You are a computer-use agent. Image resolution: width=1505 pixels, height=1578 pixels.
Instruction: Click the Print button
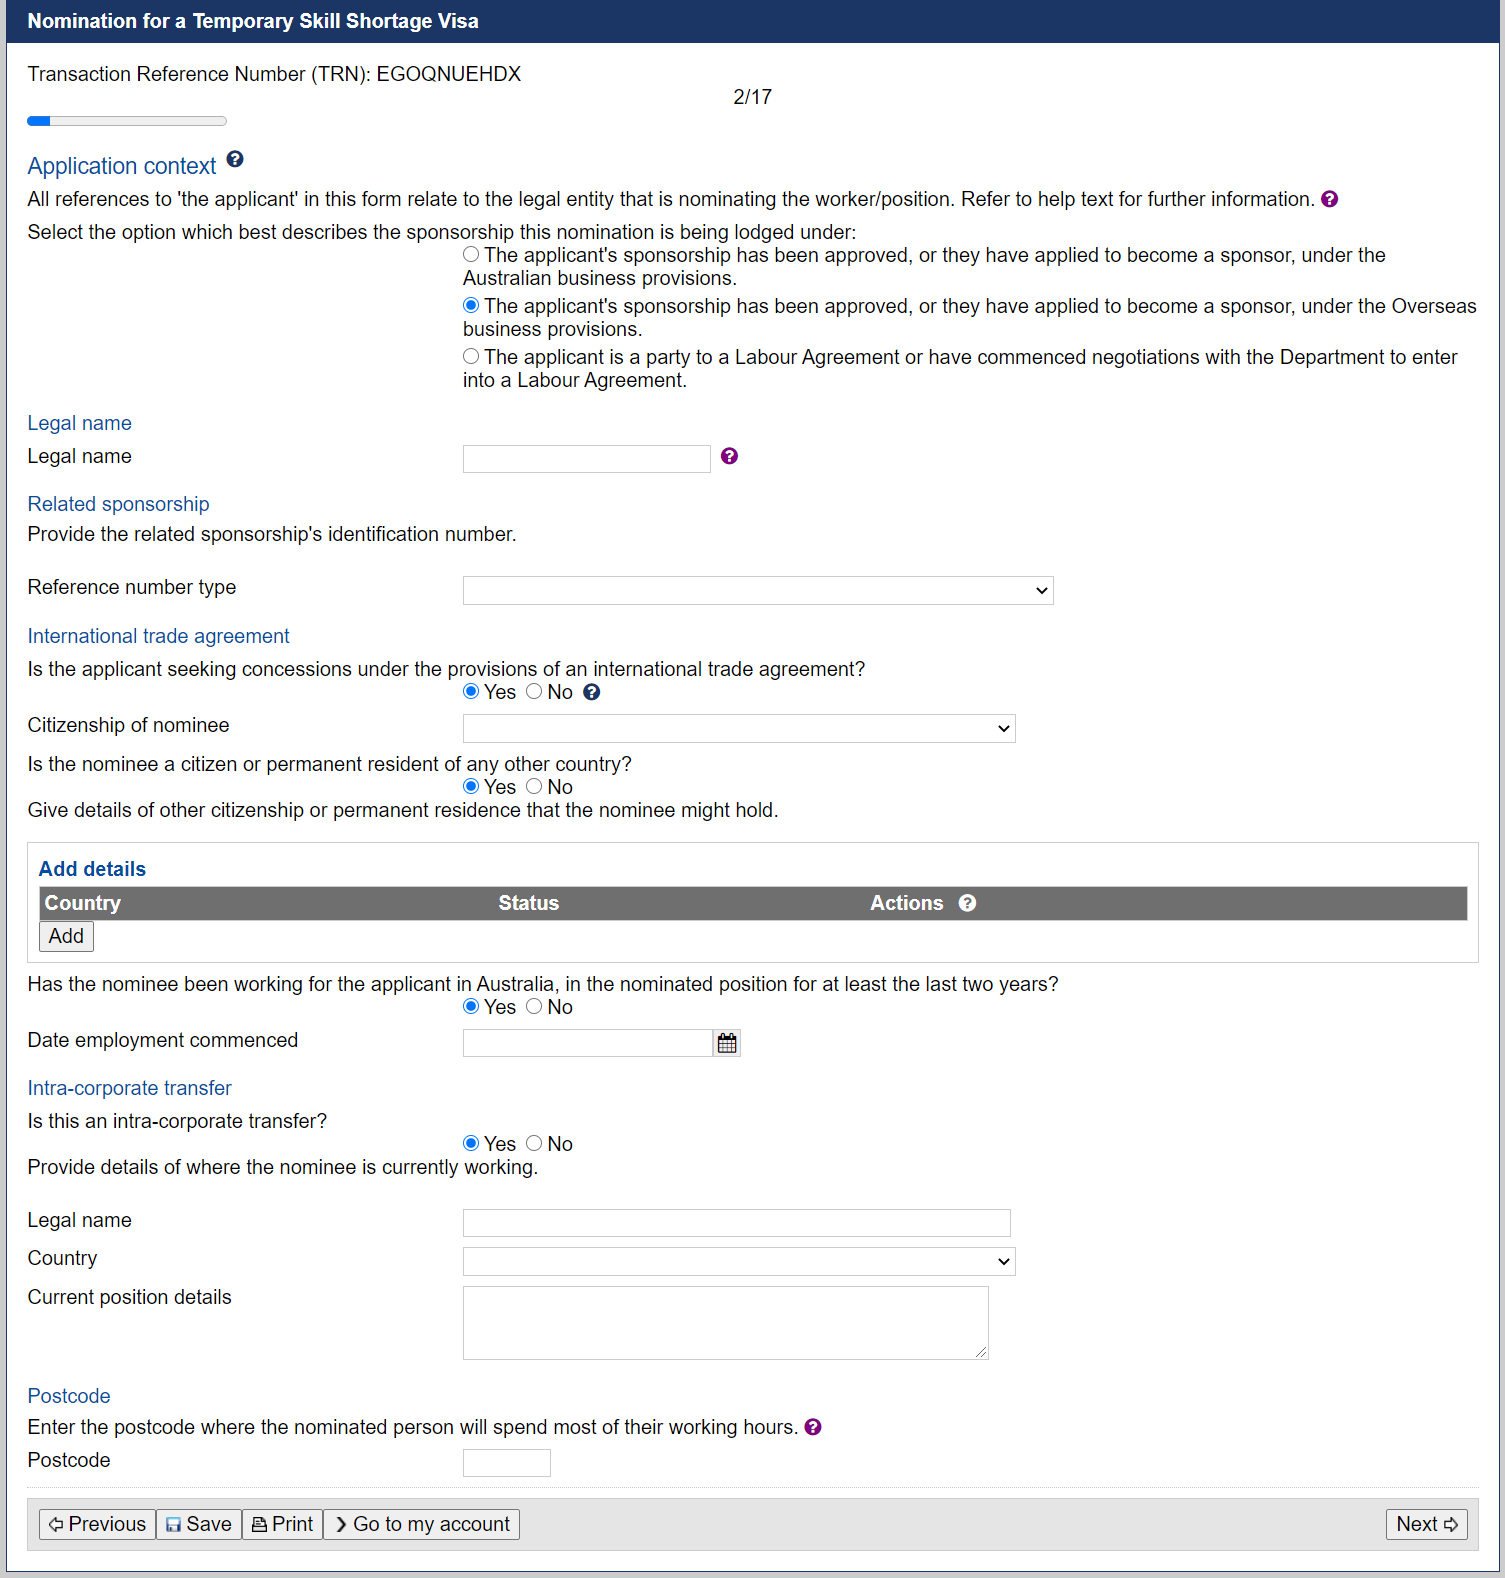tap(283, 1524)
